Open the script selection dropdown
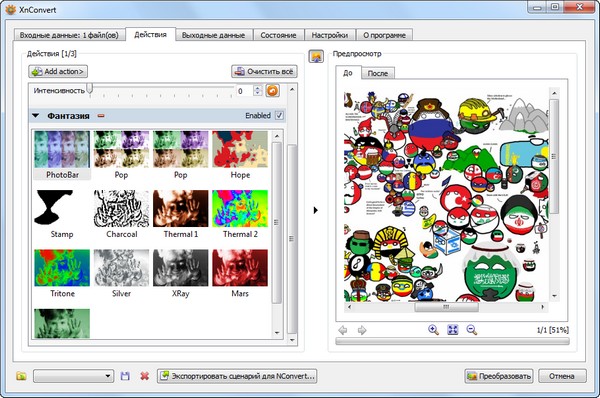 click(73, 376)
